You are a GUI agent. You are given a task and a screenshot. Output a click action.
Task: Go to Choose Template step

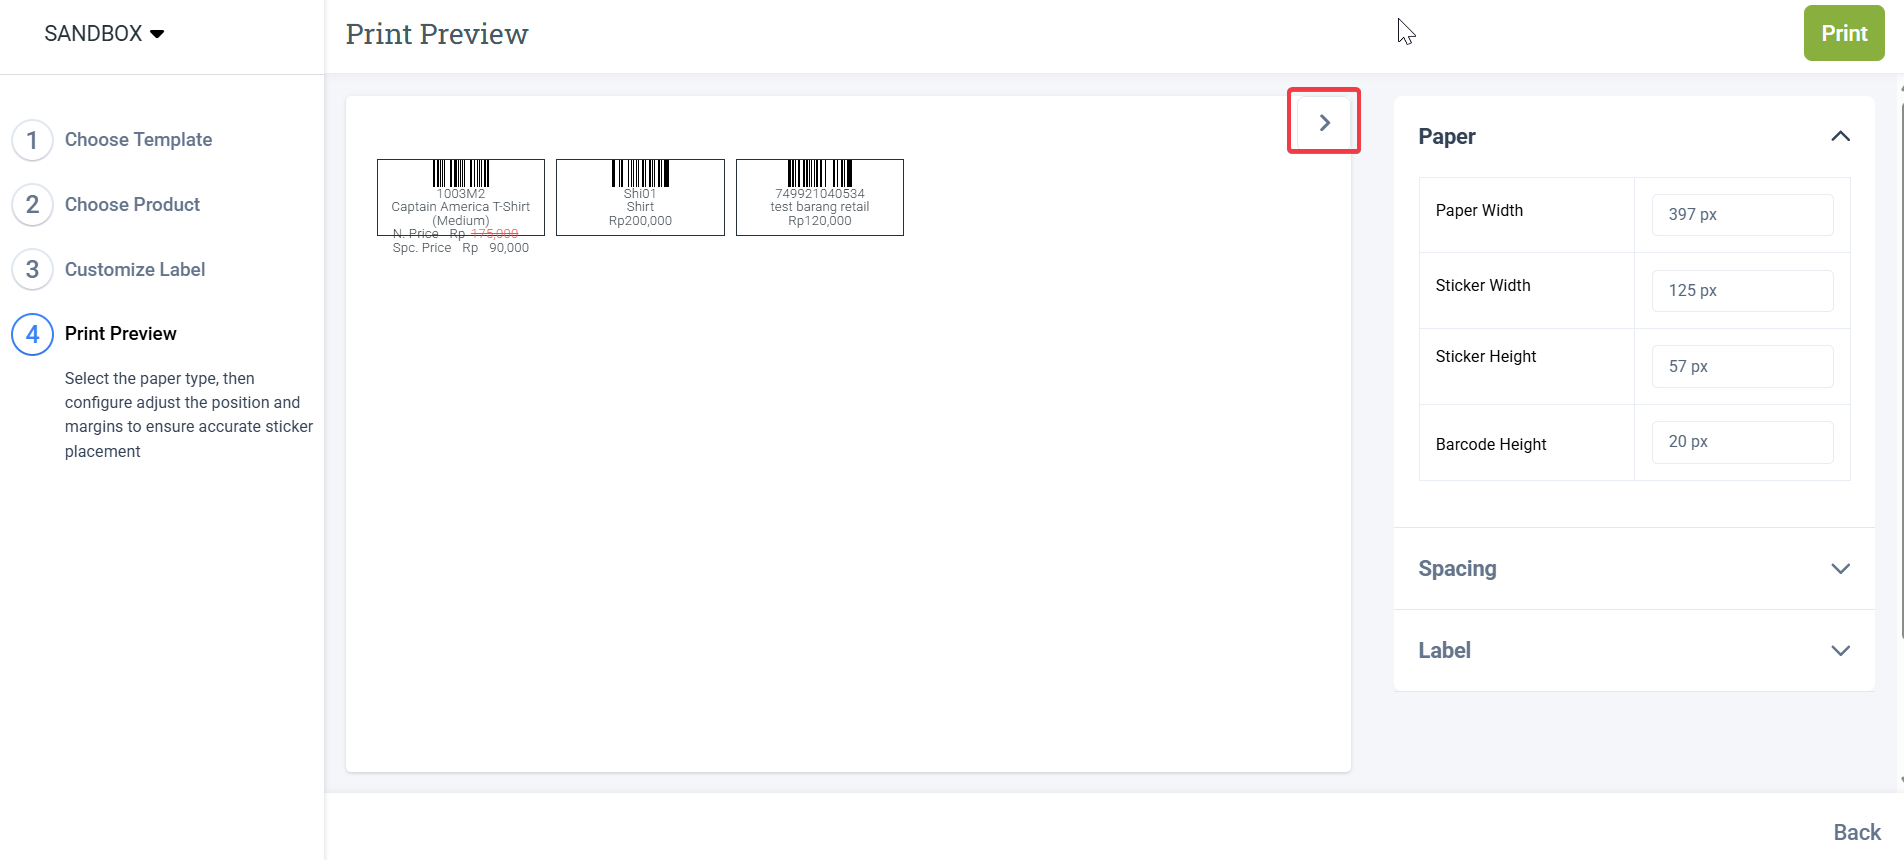pos(138,140)
